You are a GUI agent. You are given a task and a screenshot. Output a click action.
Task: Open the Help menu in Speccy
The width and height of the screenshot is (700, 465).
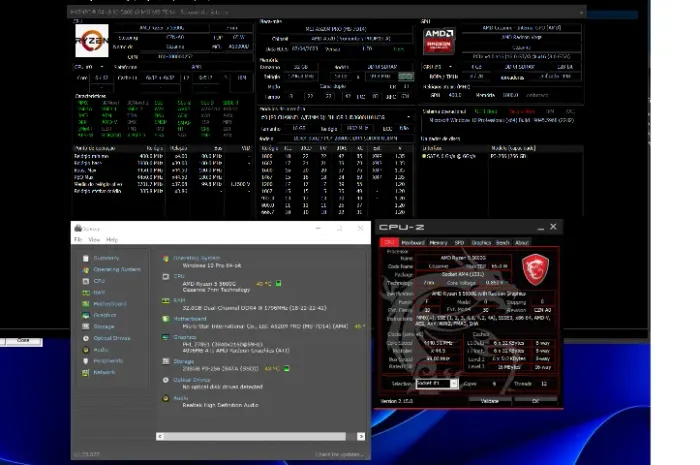point(112,240)
